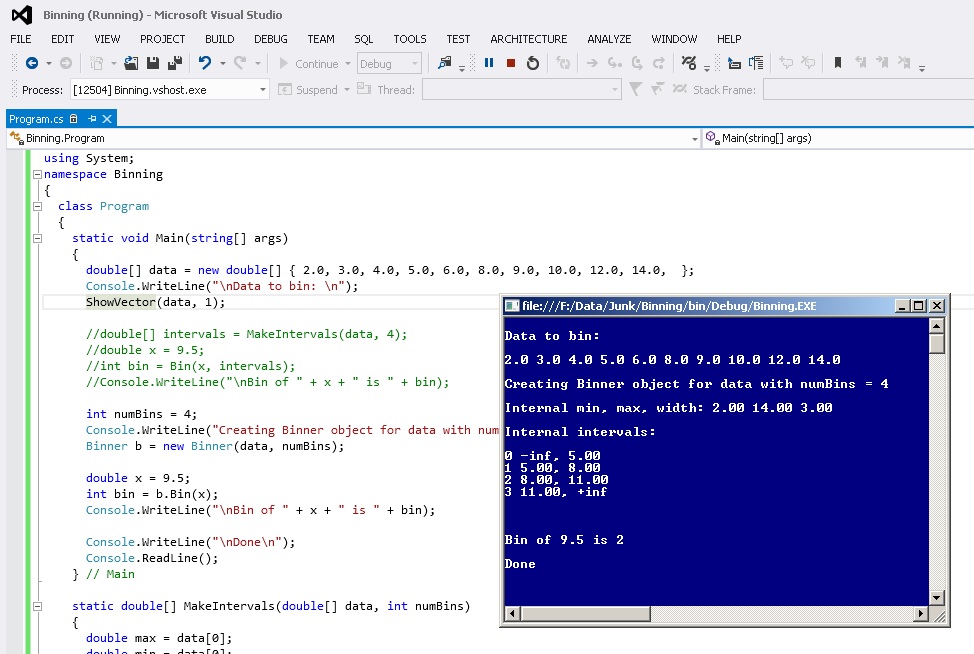Restart the debug session icon
This screenshot has width=974, height=654.
tap(533, 63)
